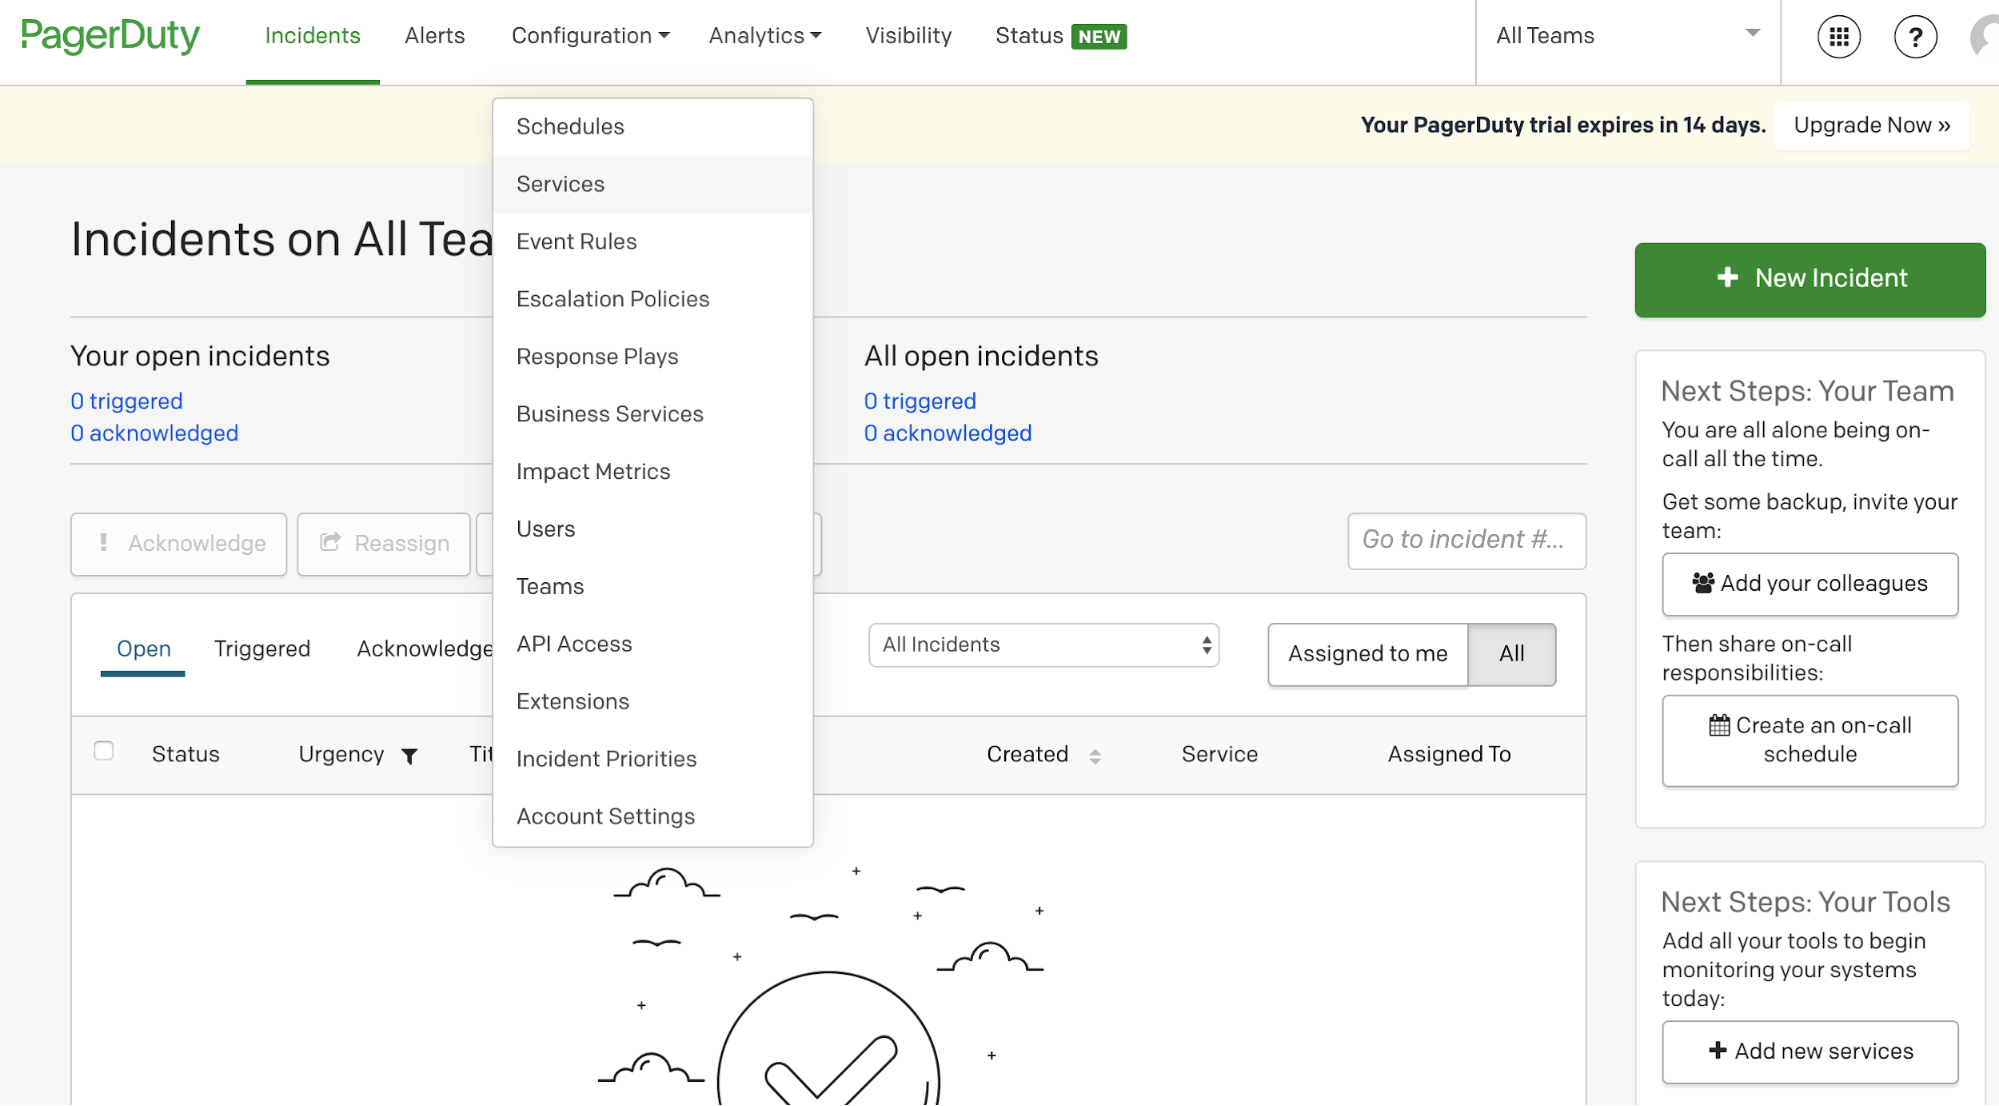Click the Upgrade Now link
The image size is (1999, 1106).
pos(1870,125)
